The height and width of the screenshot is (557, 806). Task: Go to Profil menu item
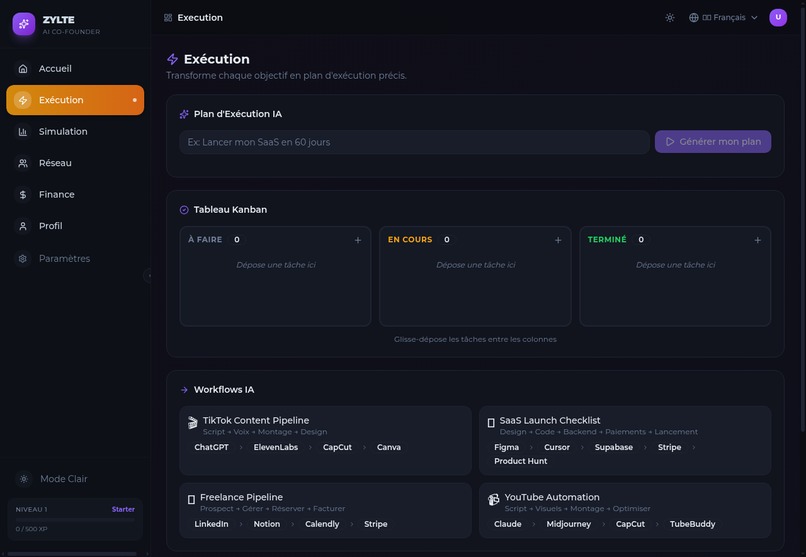(75, 226)
